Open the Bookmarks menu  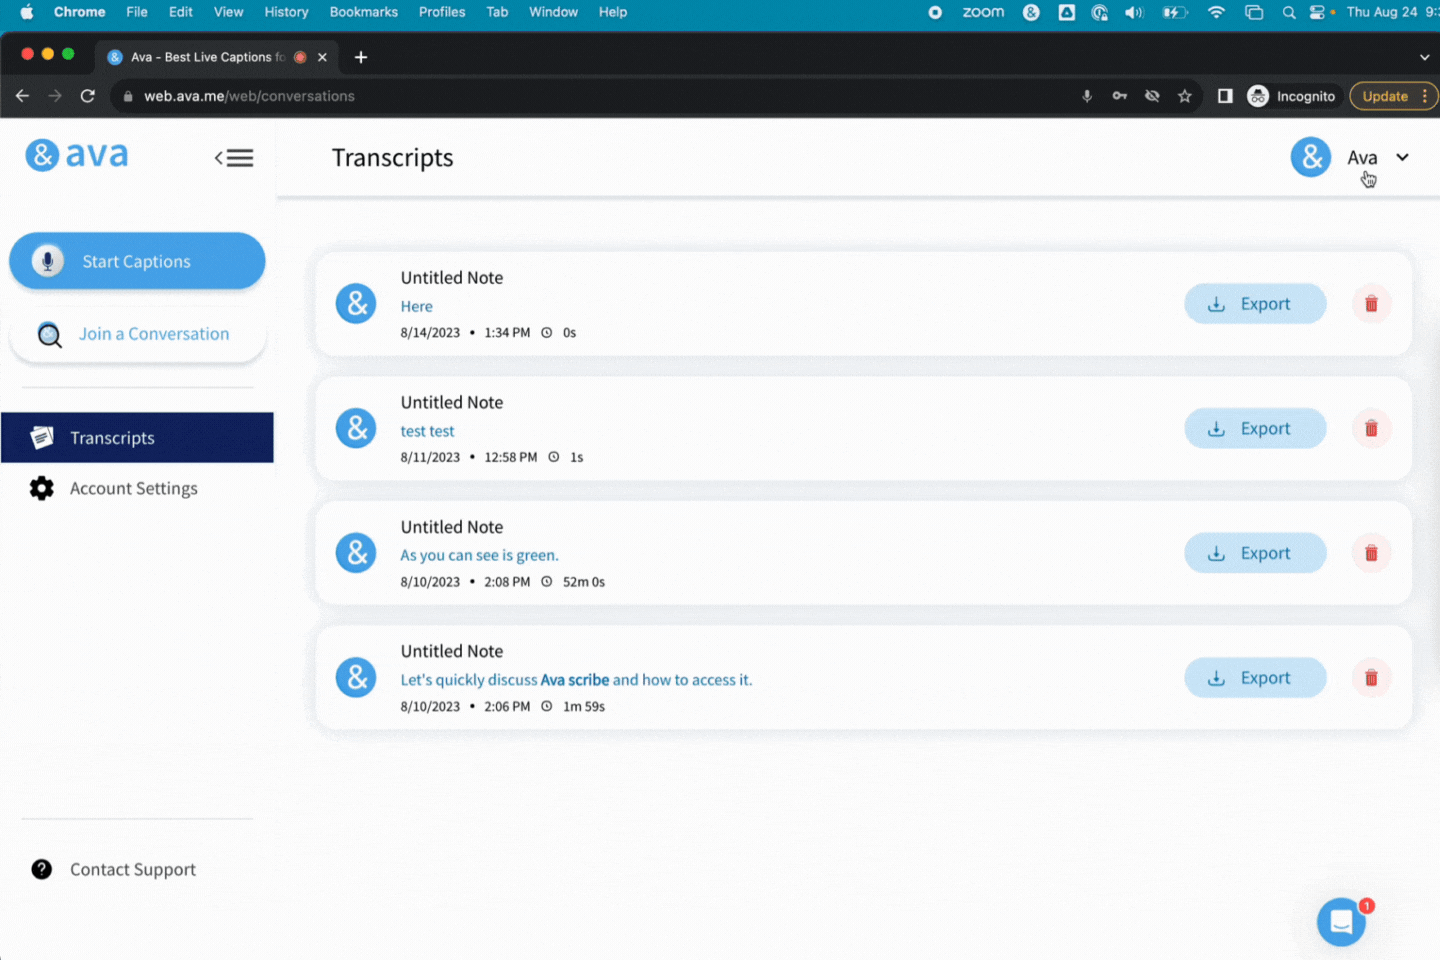click(364, 12)
